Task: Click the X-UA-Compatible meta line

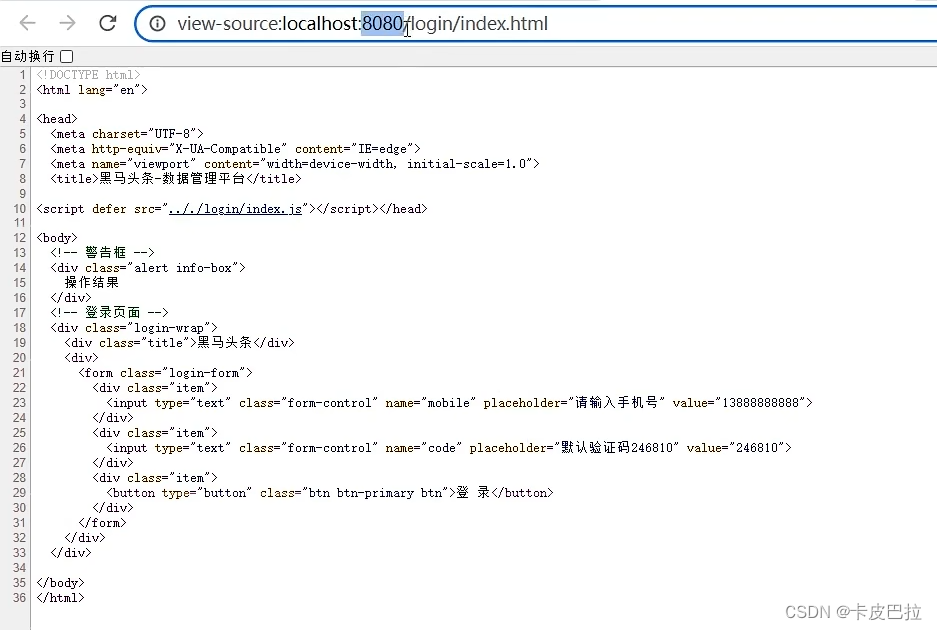Action: click(235, 149)
